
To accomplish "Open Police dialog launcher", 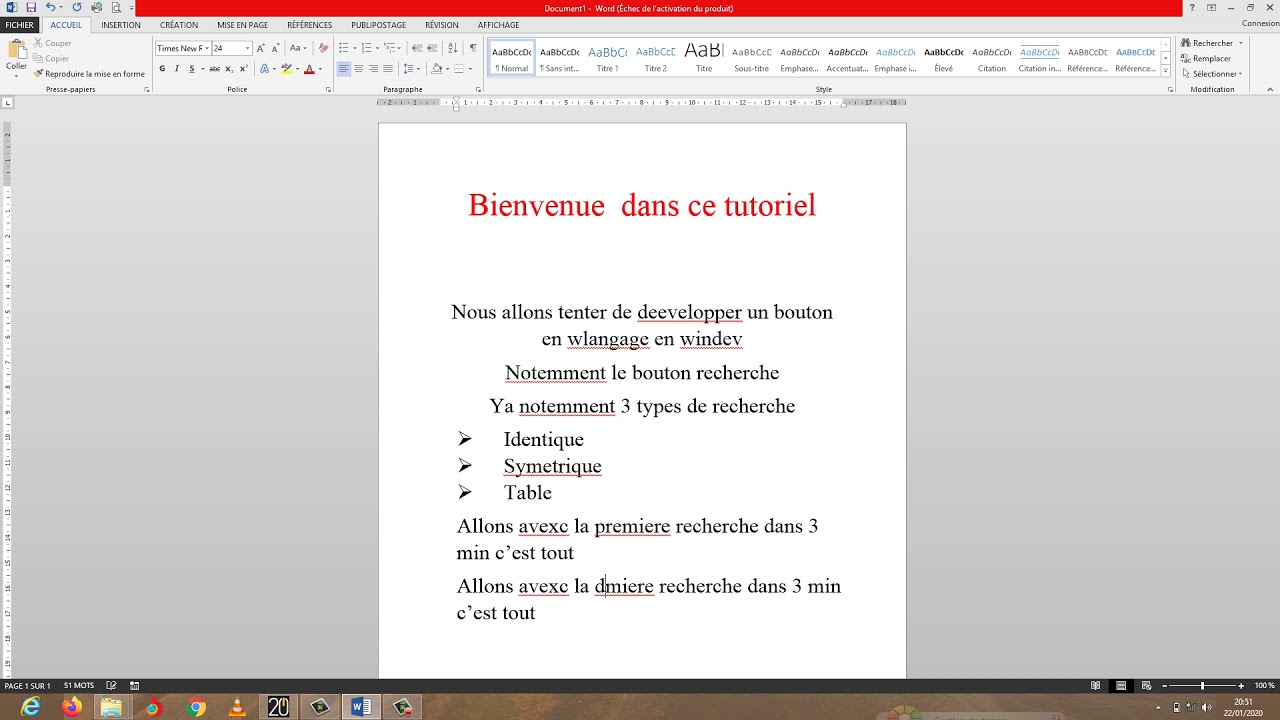I will [329, 90].
